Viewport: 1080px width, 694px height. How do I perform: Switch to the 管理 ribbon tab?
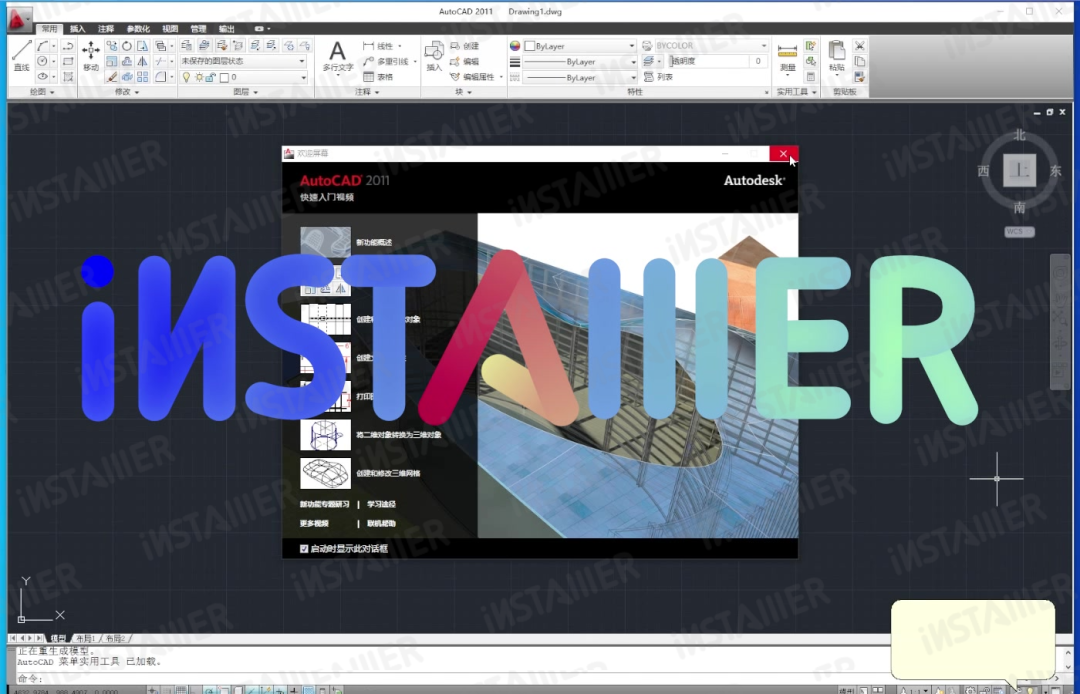click(198, 29)
